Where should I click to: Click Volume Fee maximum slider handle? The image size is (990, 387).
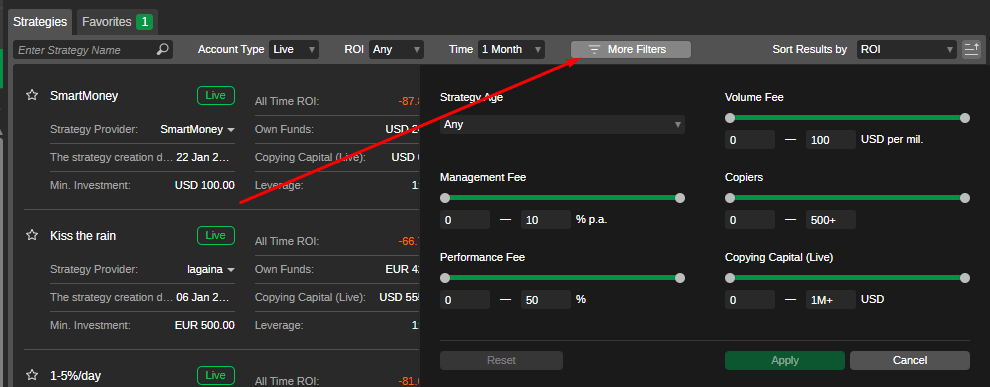(x=964, y=118)
